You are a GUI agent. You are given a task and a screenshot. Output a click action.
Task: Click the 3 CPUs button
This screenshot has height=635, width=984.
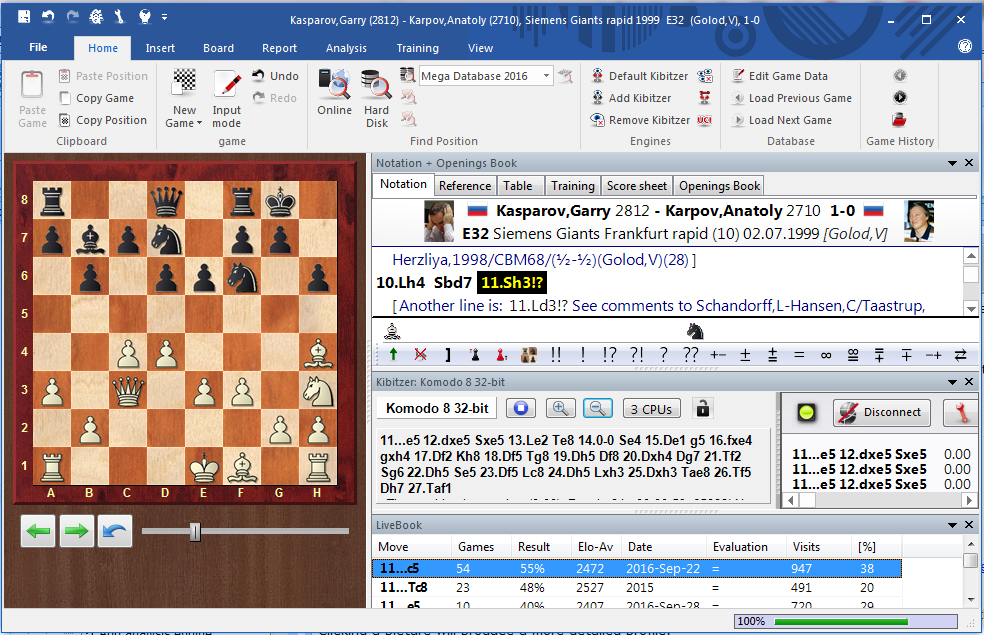pyautogui.click(x=649, y=408)
